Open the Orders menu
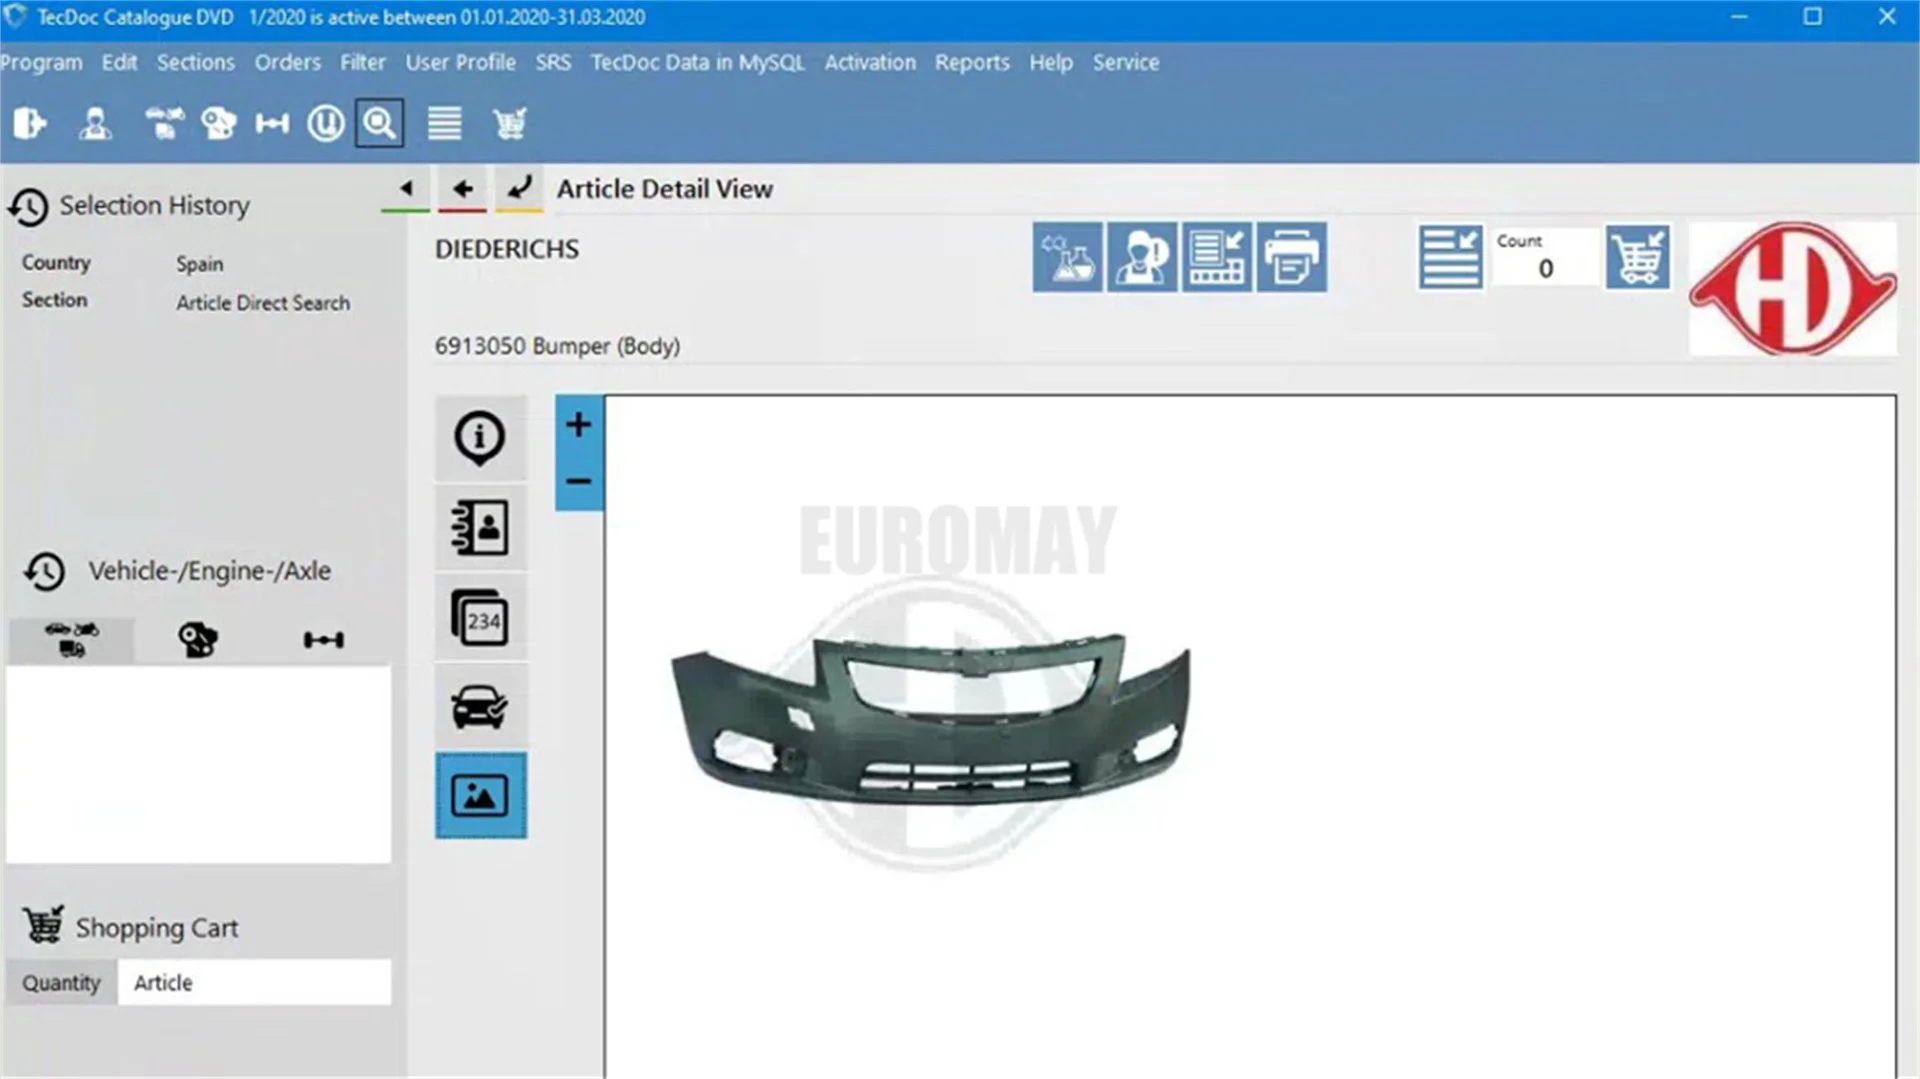Viewport: 1920px width, 1079px height. 288,62
